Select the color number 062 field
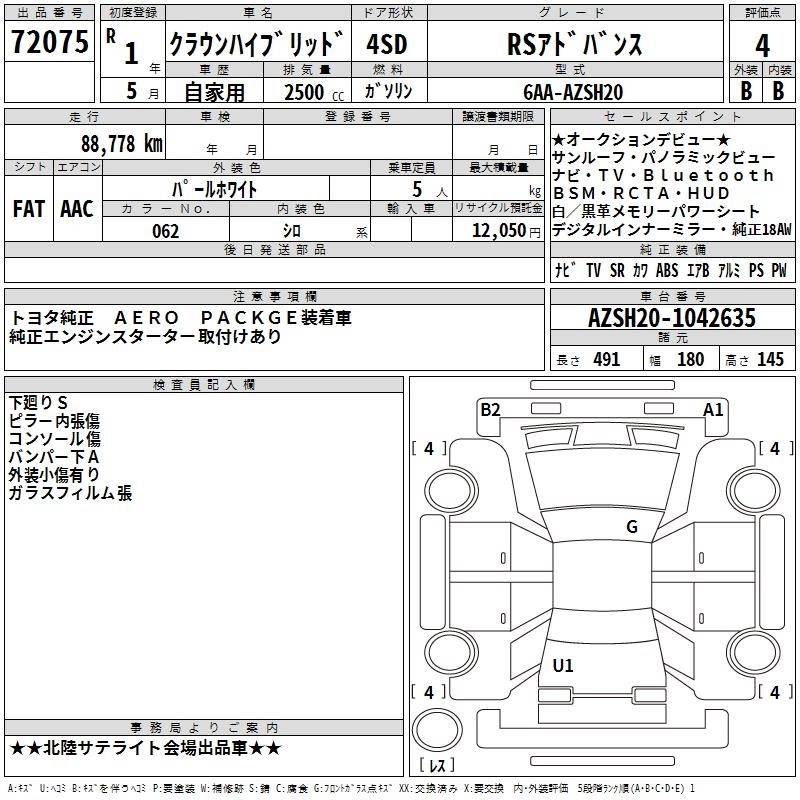Viewport: 800px width, 800px height. click(x=165, y=231)
